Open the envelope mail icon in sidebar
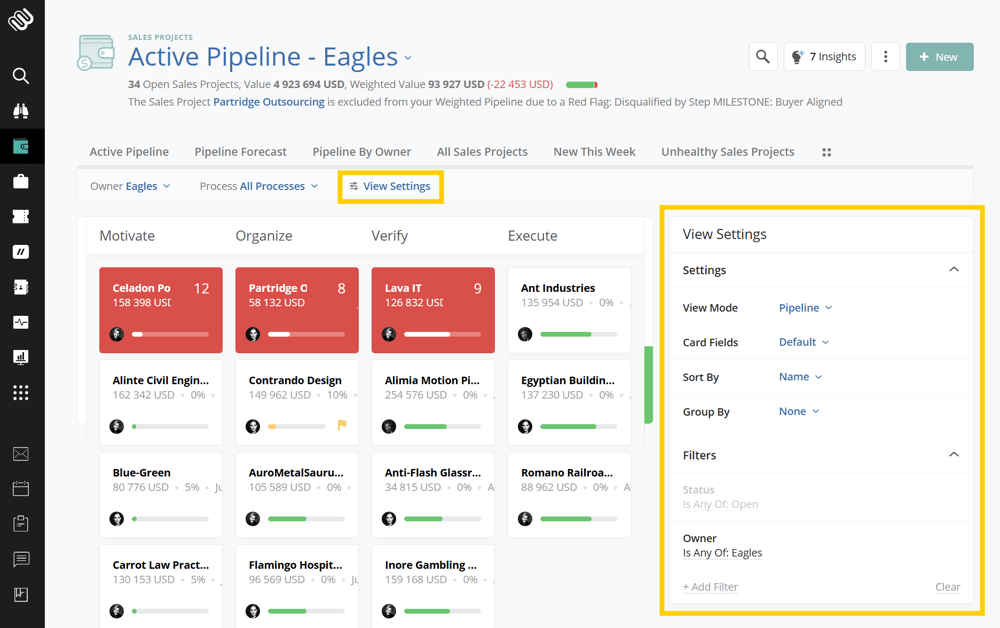The width and height of the screenshot is (1000, 628). (21, 454)
